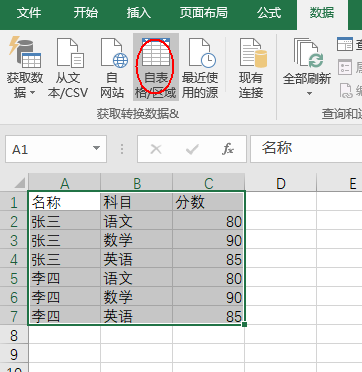Import from 从文本/CSV
The height and width of the screenshot is (372, 362).
[x=68, y=67]
